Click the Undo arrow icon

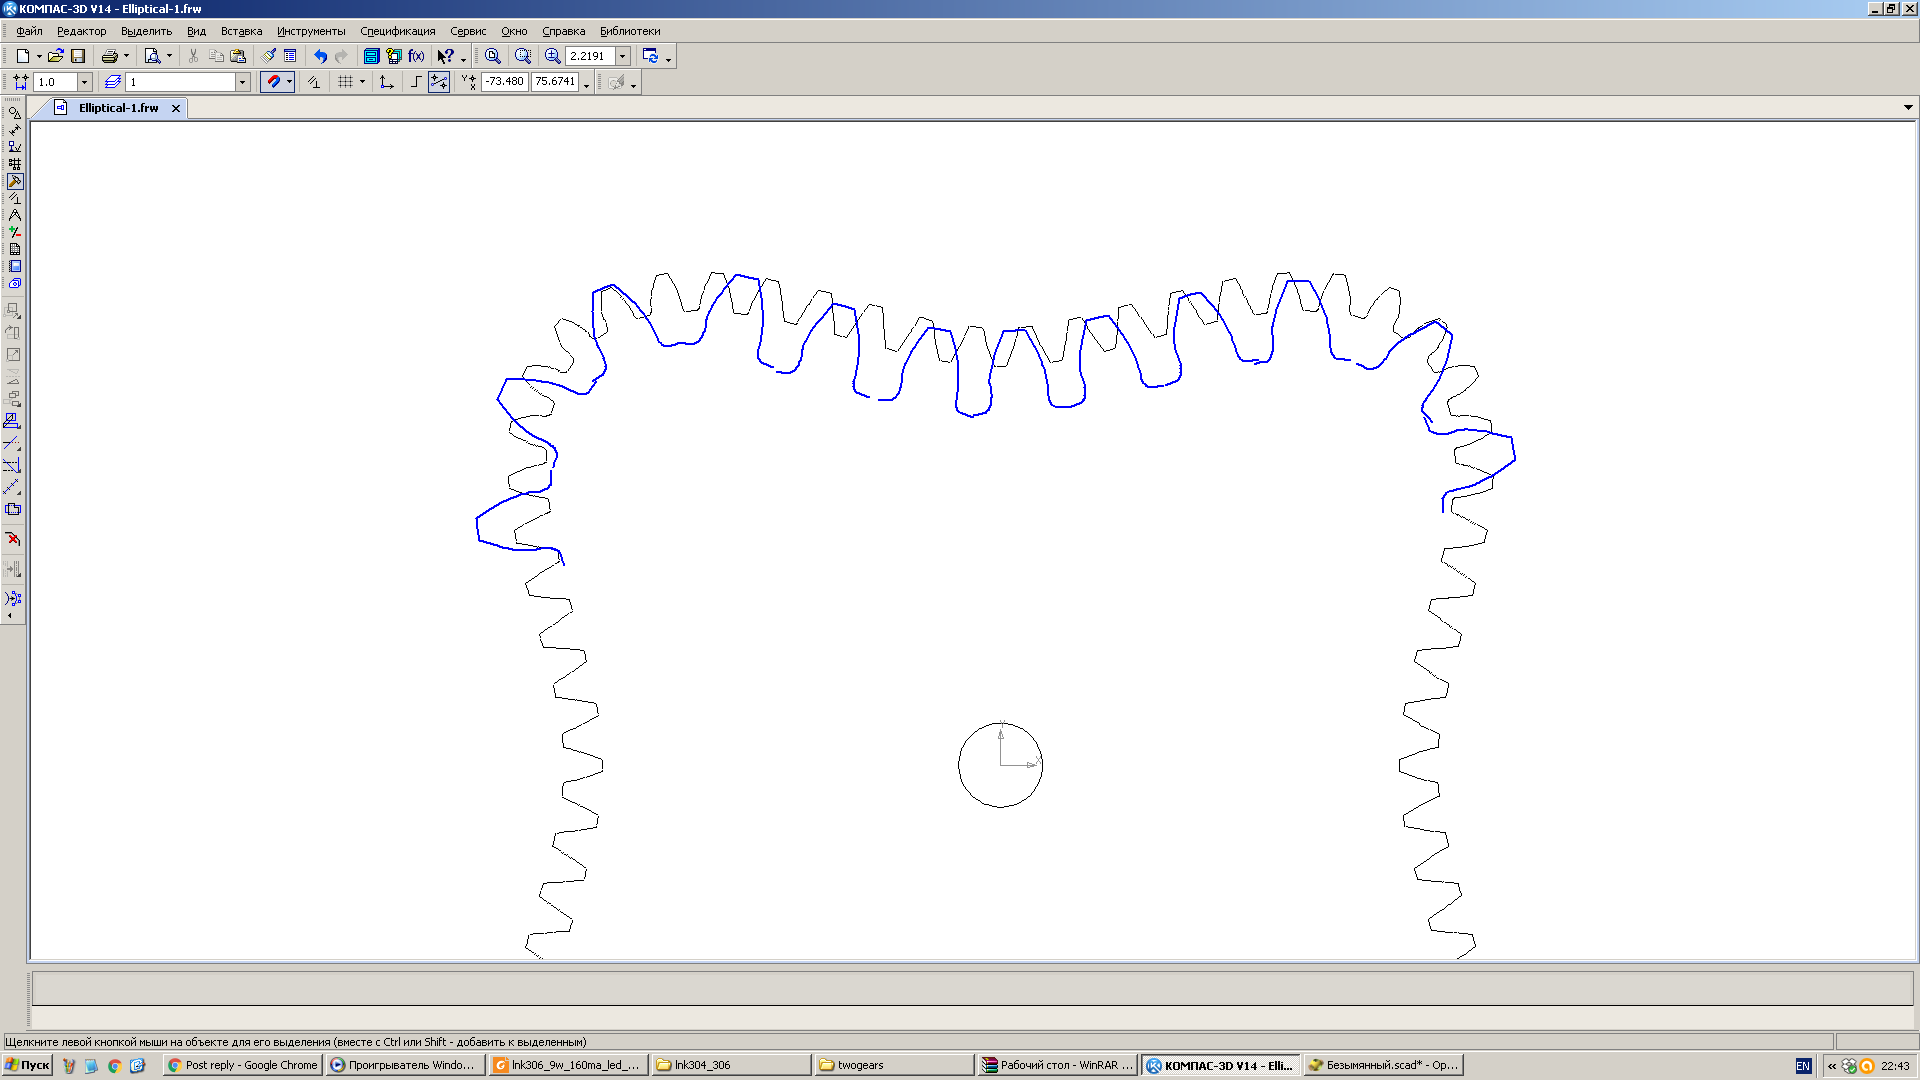click(x=320, y=56)
